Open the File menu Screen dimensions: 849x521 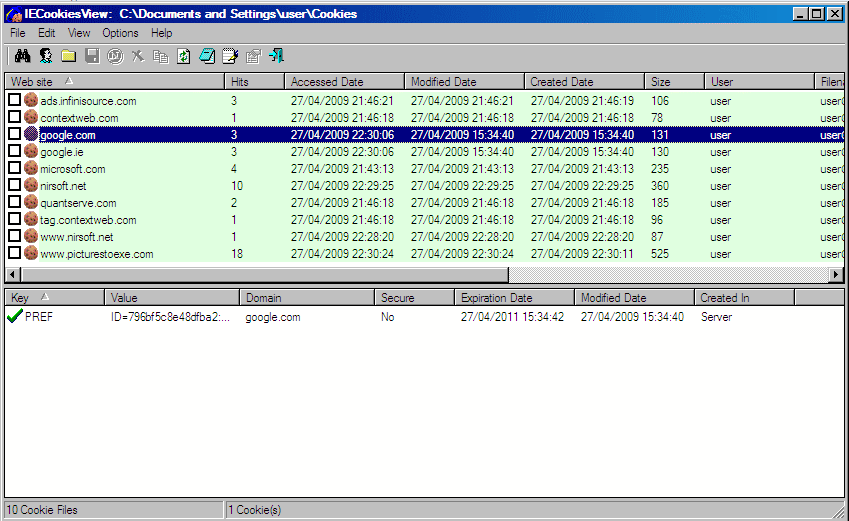[x=18, y=33]
